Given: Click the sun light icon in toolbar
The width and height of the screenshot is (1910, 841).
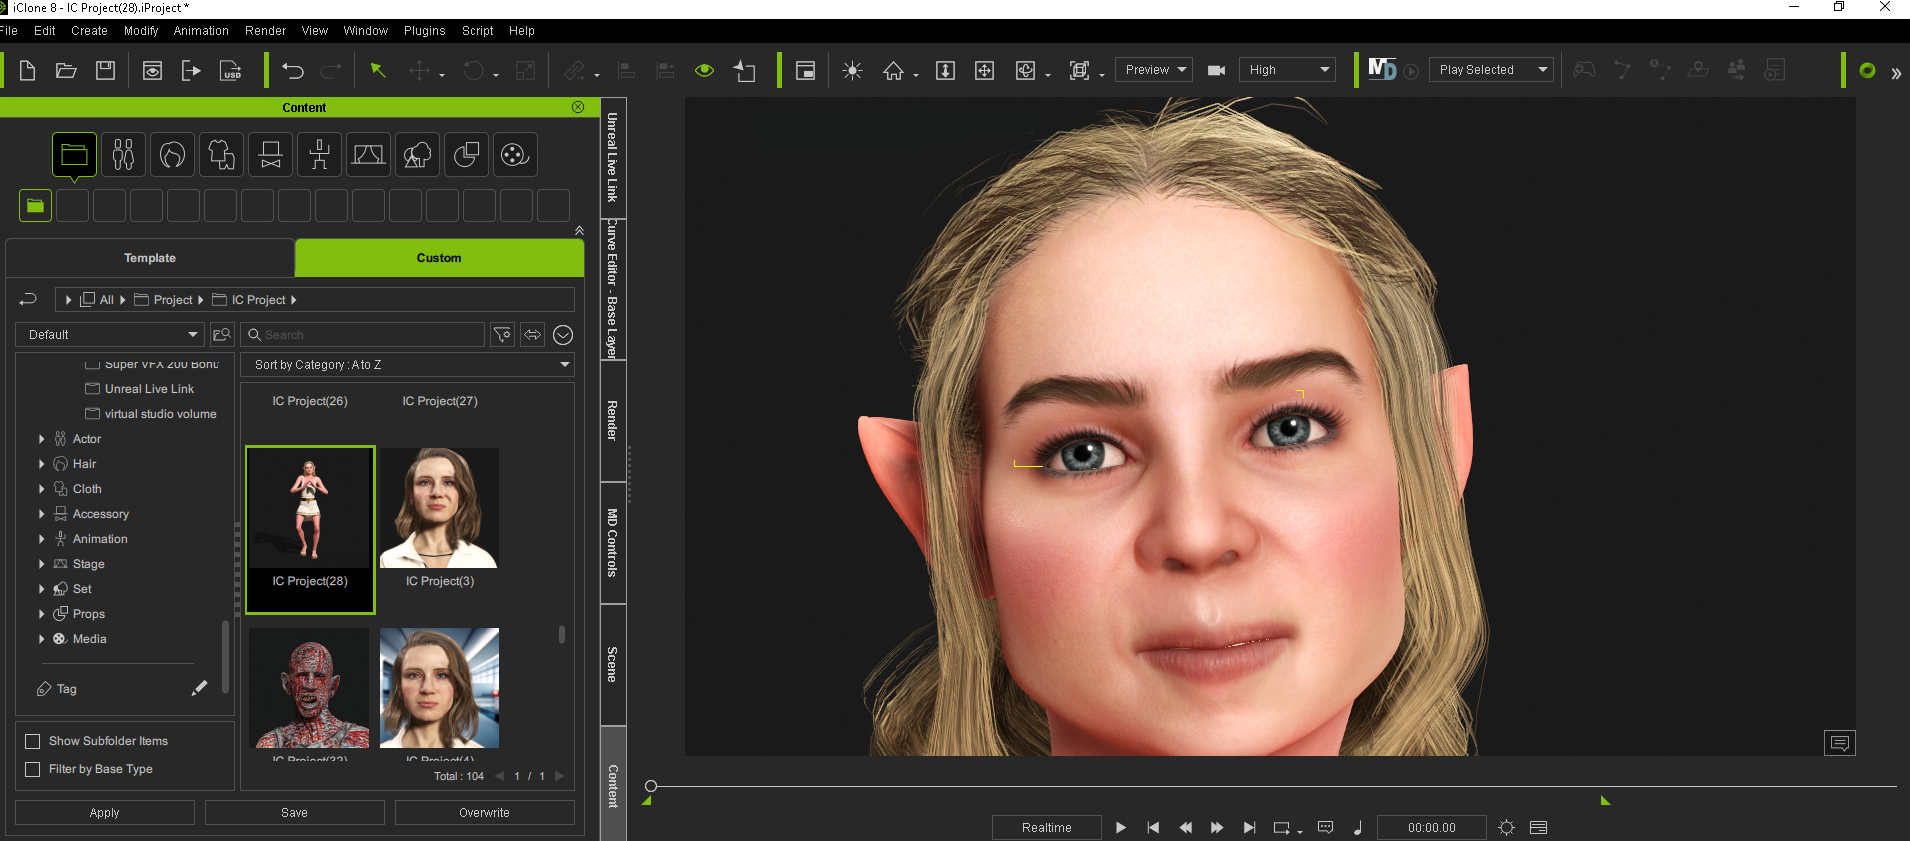Looking at the screenshot, I should pos(852,70).
